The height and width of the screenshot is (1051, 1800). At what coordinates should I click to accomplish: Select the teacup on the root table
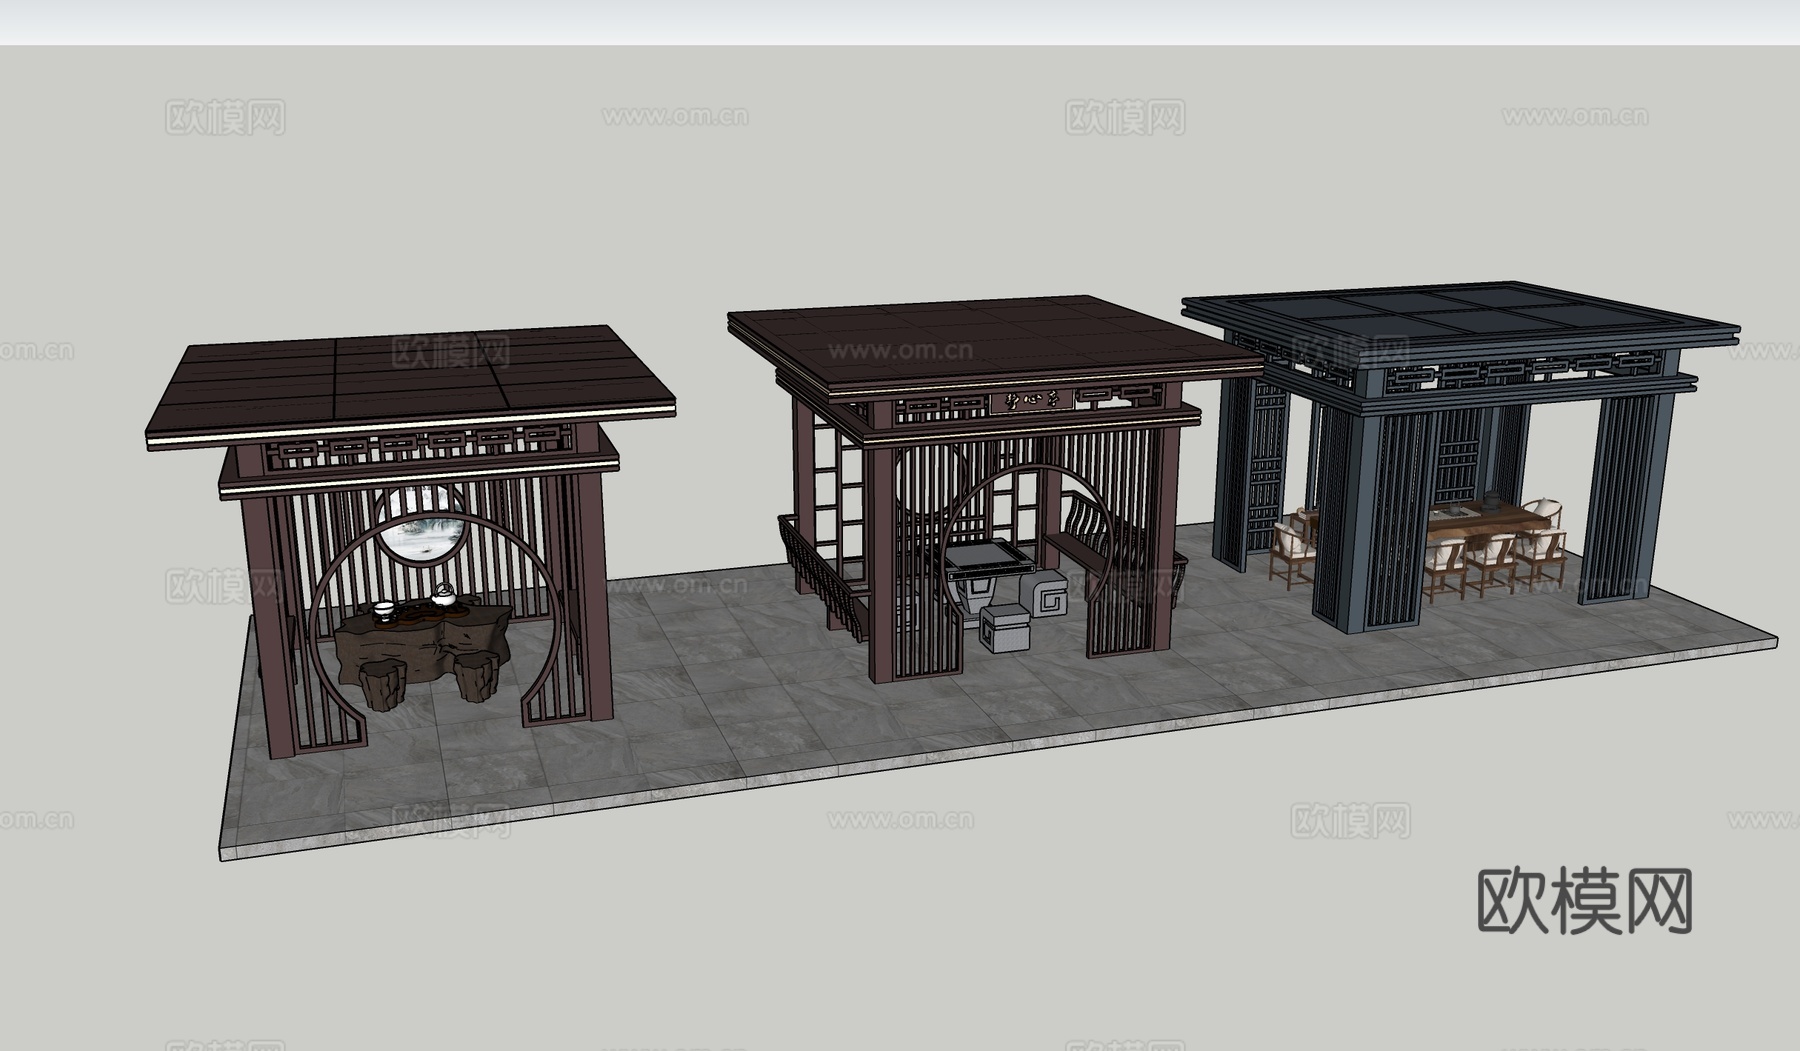click(x=382, y=610)
